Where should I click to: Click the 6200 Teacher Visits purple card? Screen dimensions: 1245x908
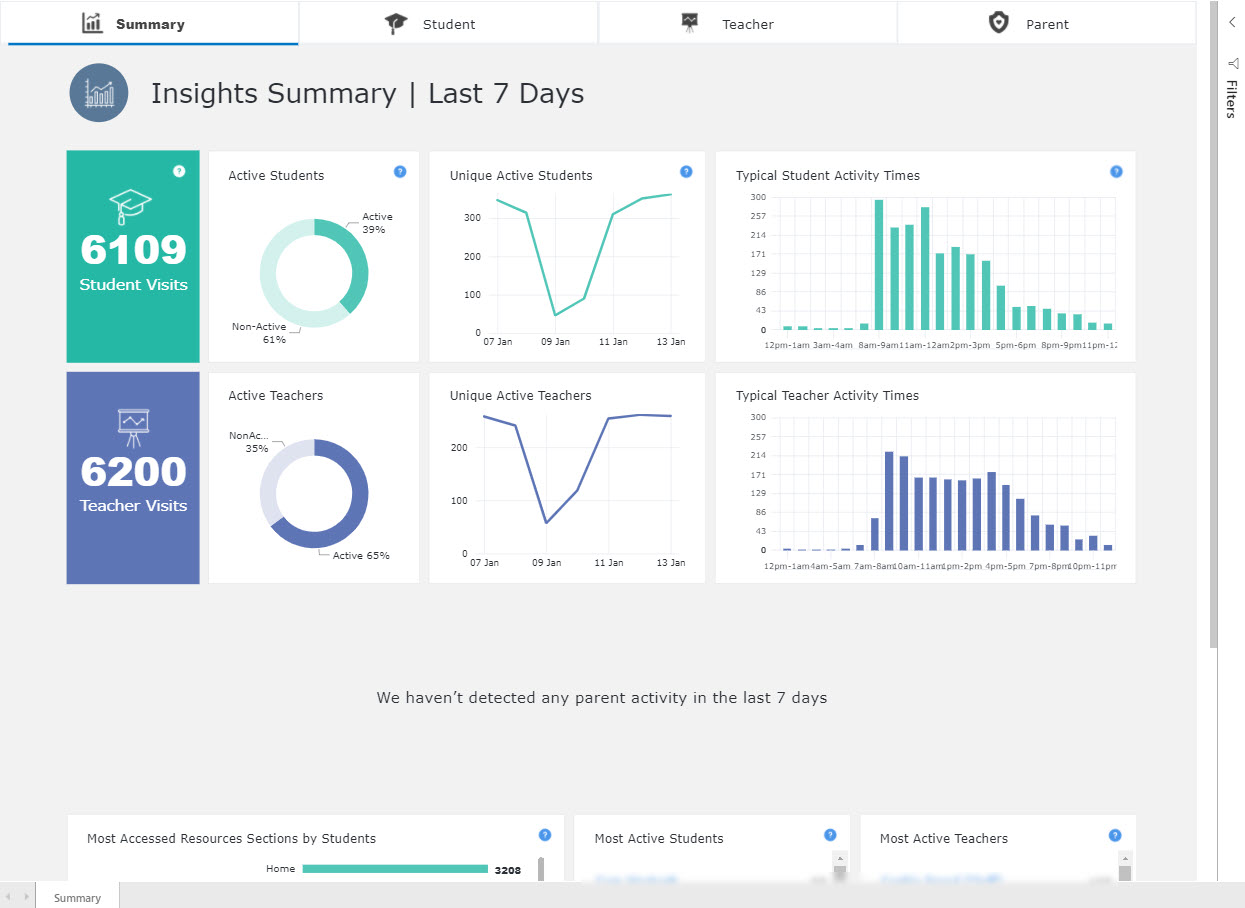132,478
